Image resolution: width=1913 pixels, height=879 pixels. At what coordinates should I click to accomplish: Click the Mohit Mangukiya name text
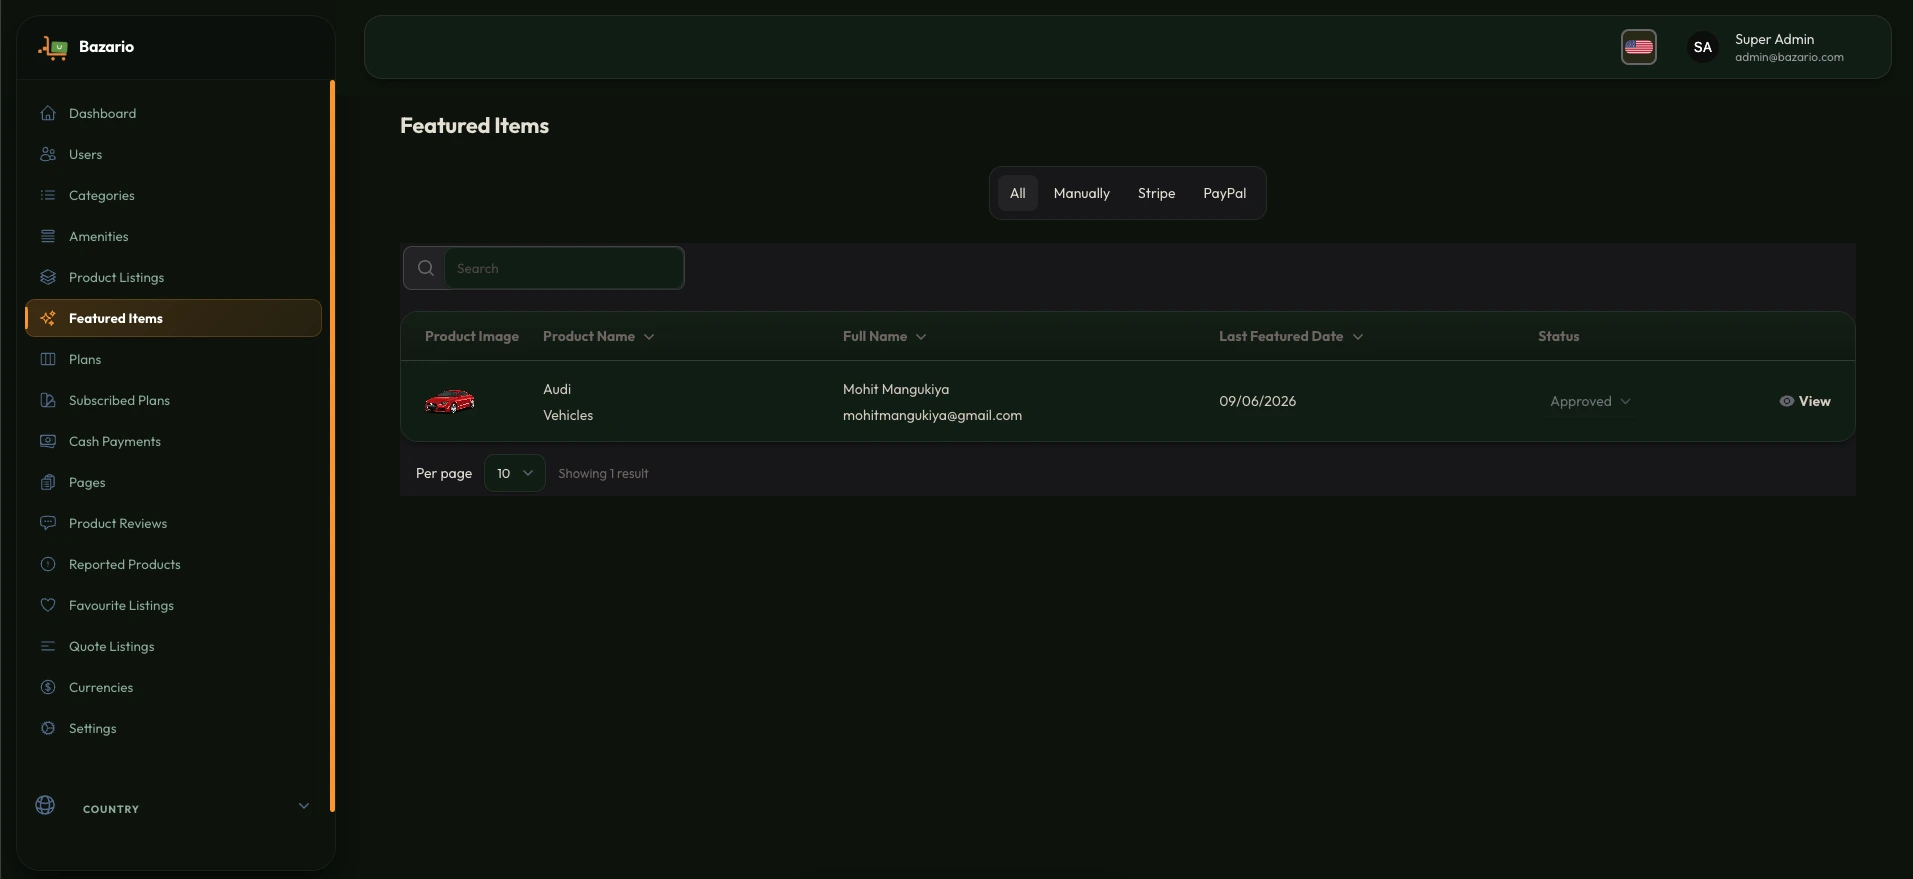click(x=896, y=389)
